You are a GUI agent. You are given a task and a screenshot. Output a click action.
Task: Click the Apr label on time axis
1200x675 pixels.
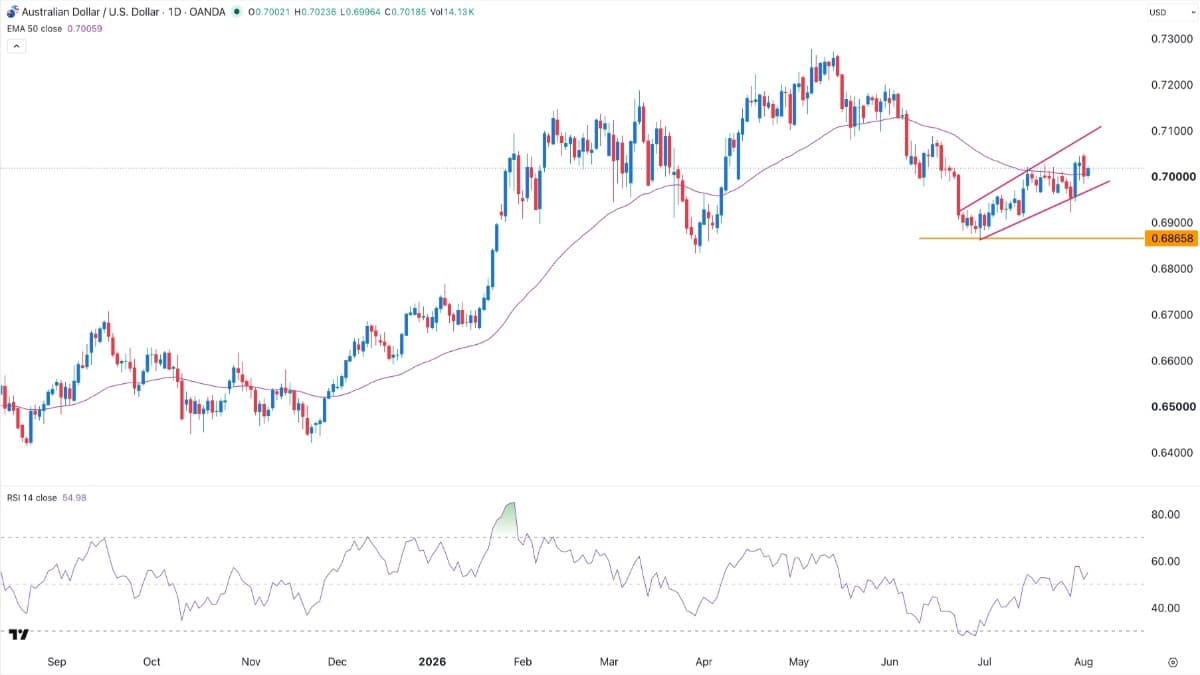703,662
